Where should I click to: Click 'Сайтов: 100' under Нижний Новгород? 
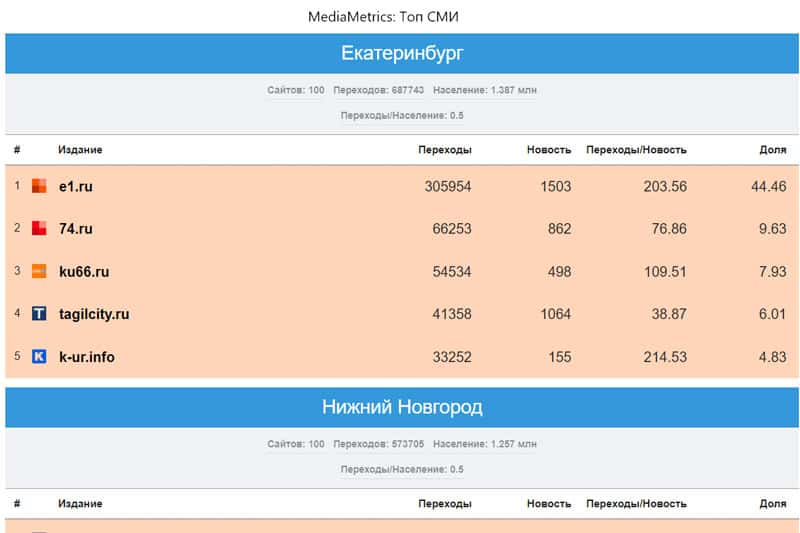click(296, 444)
